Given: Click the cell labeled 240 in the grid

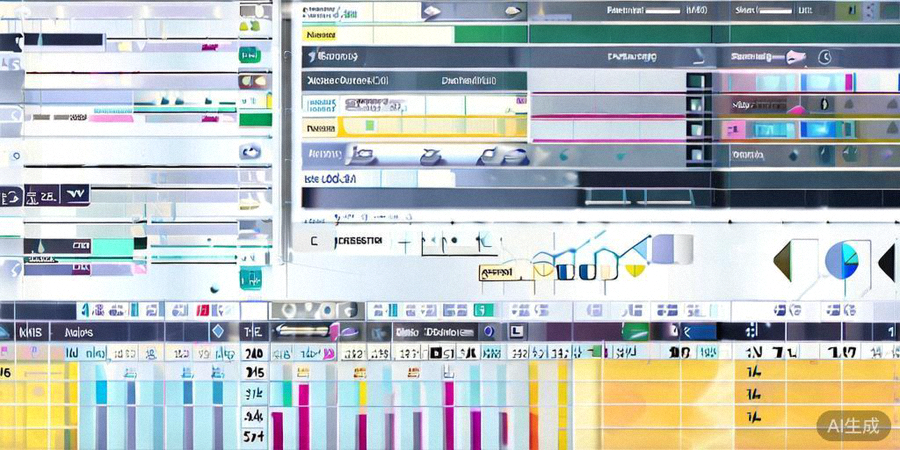Looking at the screenshot, I should [x=254, y=353].
